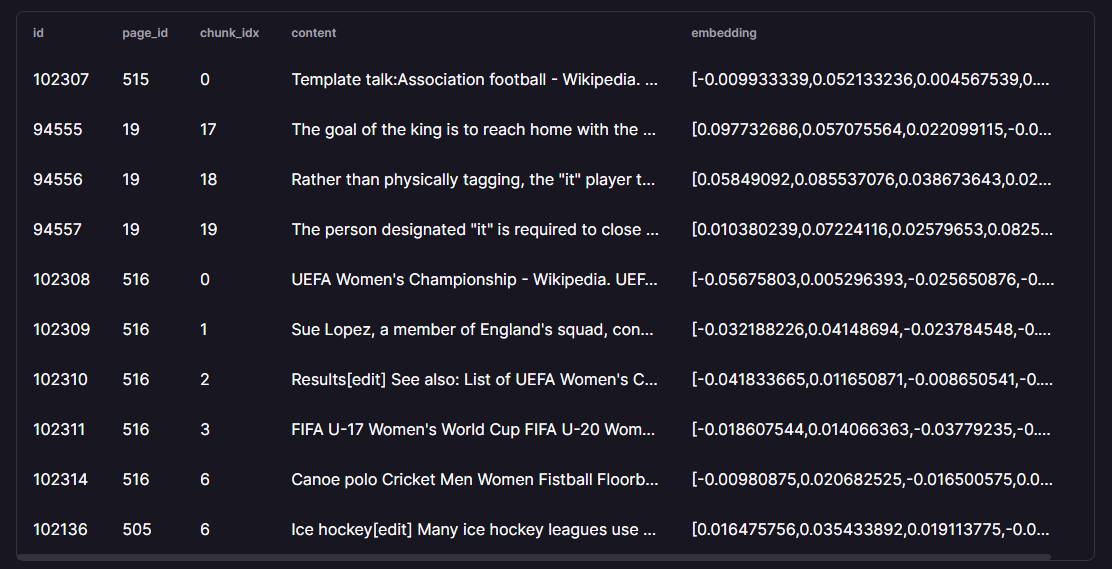Click the id column header
This screenshot has width=1112, height=569.
coord(38,33)
